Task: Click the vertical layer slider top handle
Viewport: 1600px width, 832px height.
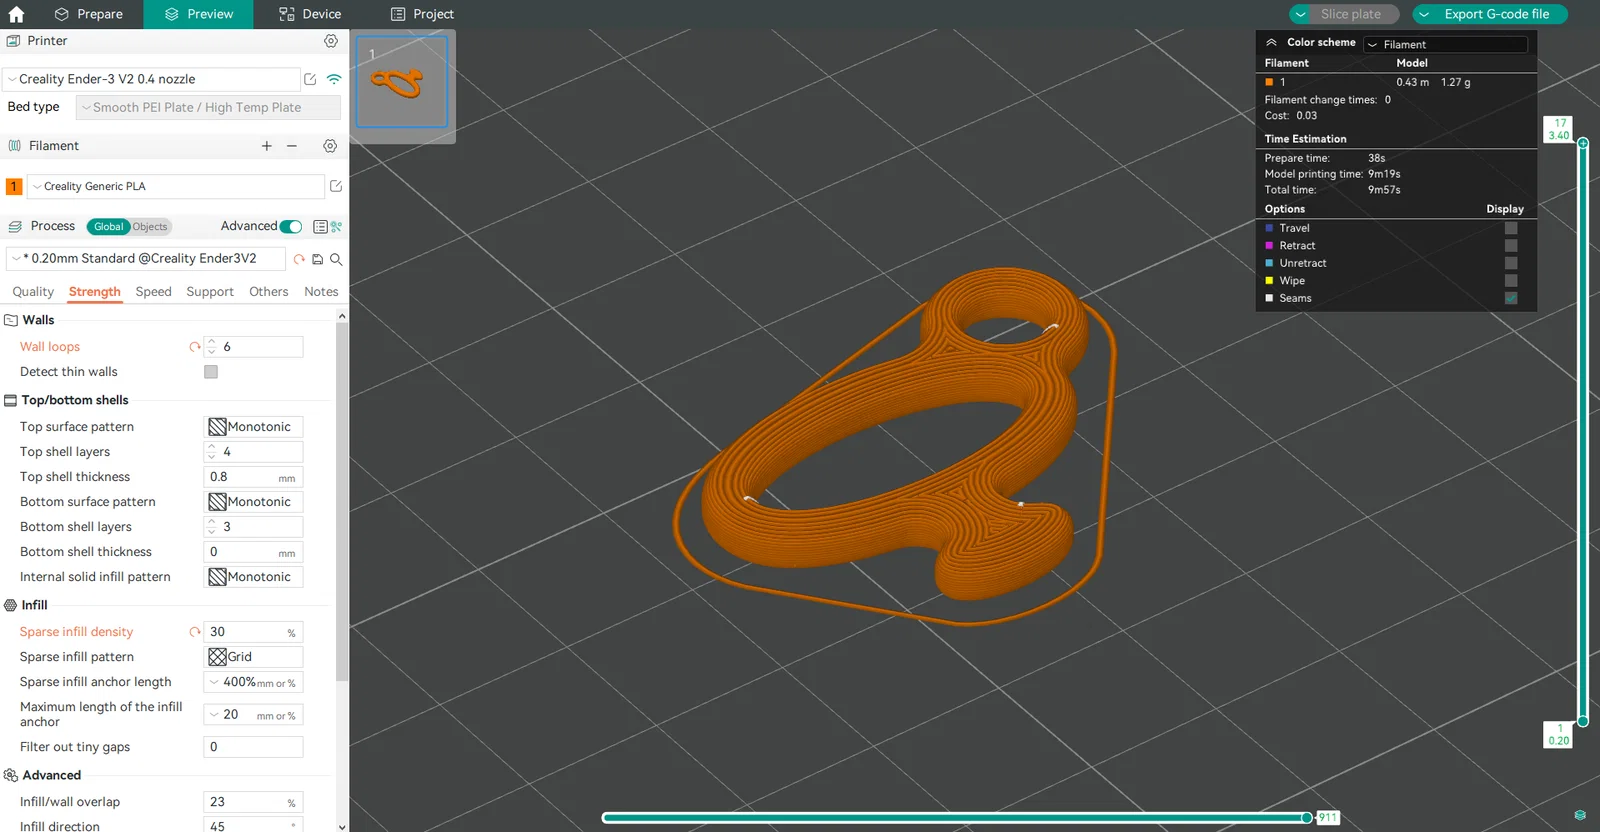Action: 1583,143
